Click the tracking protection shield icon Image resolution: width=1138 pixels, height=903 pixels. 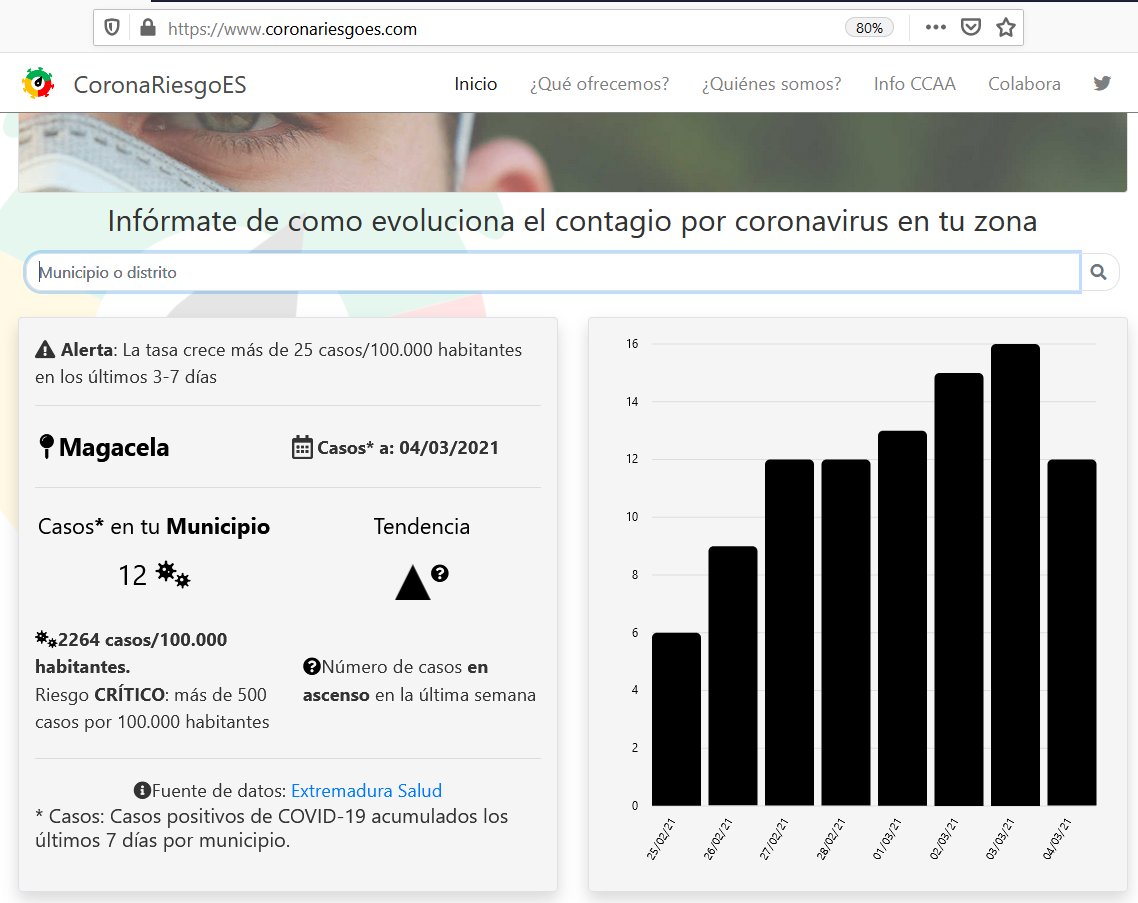(112, 28)
